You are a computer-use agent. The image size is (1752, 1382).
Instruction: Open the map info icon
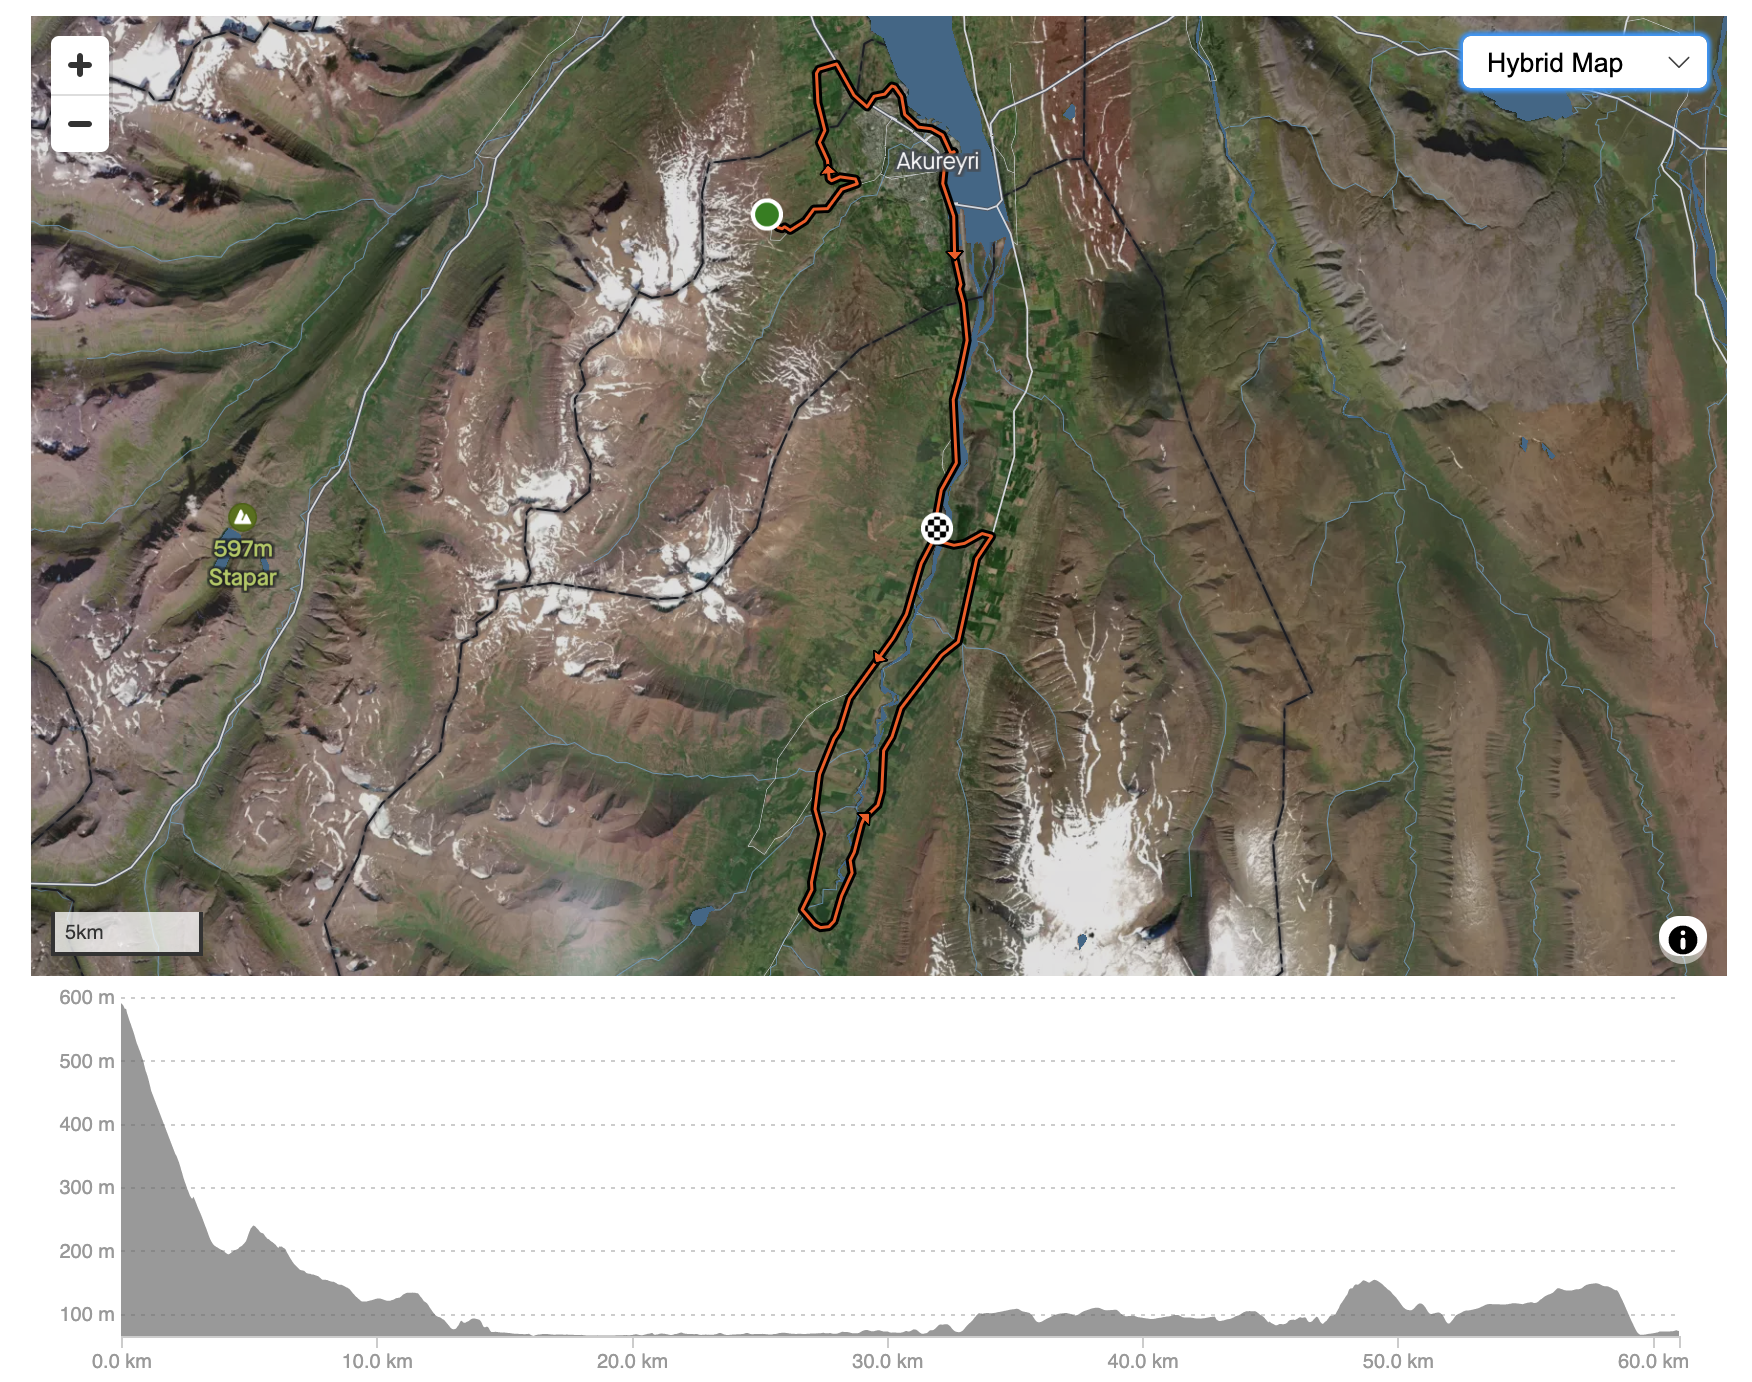click(1682, 940)
